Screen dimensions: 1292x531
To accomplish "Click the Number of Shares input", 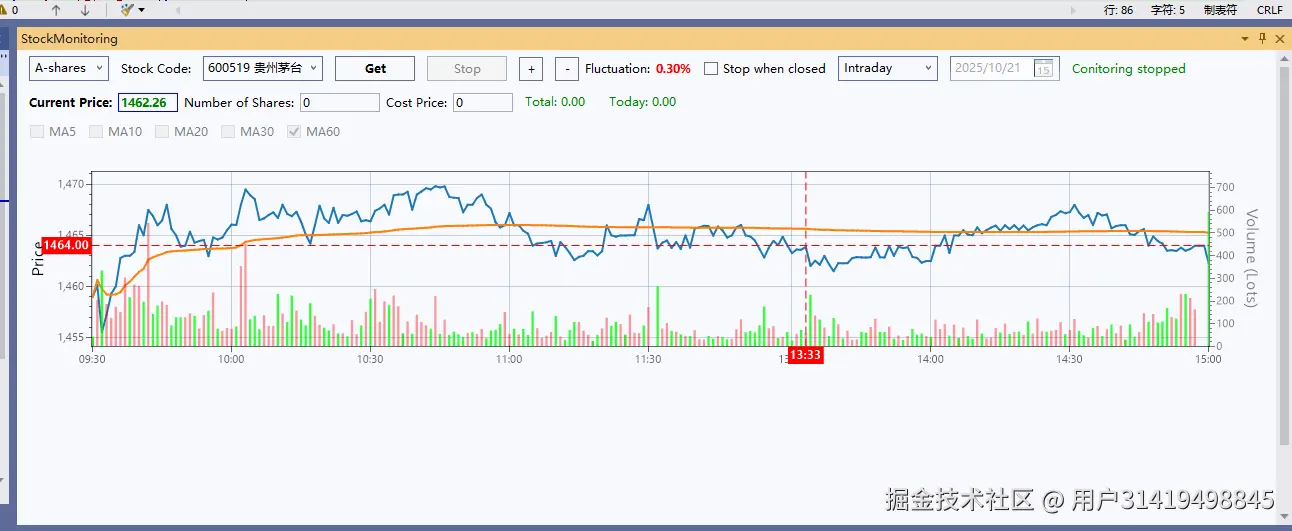I will point(340,102).
